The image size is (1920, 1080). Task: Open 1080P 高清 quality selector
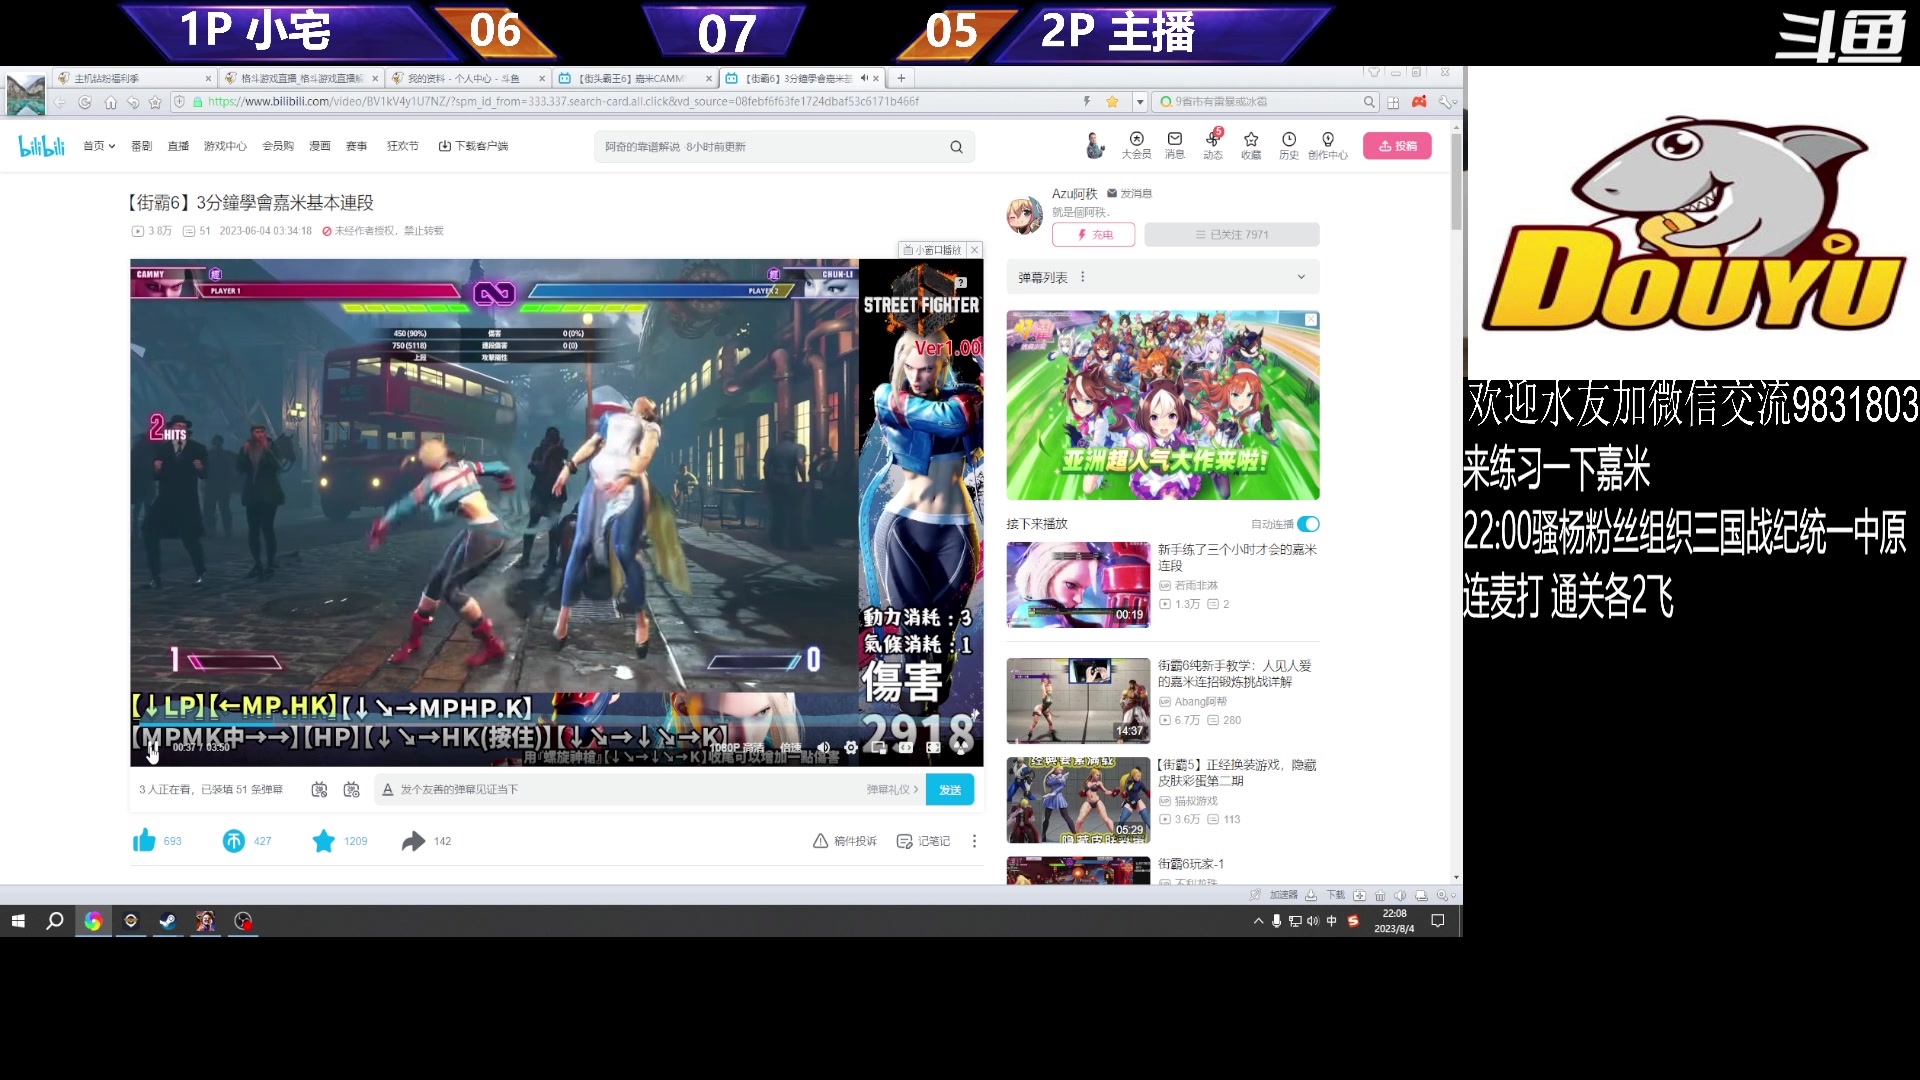[737, 748]
